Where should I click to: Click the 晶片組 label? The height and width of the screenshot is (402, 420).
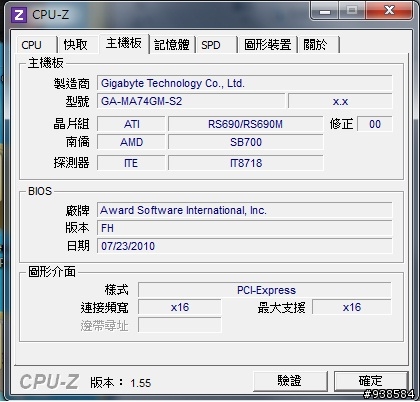tap(72, 124)
